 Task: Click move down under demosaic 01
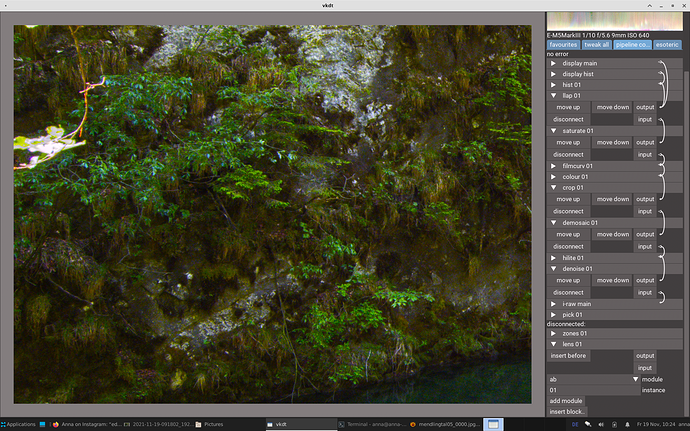click(x=613, y=234)
